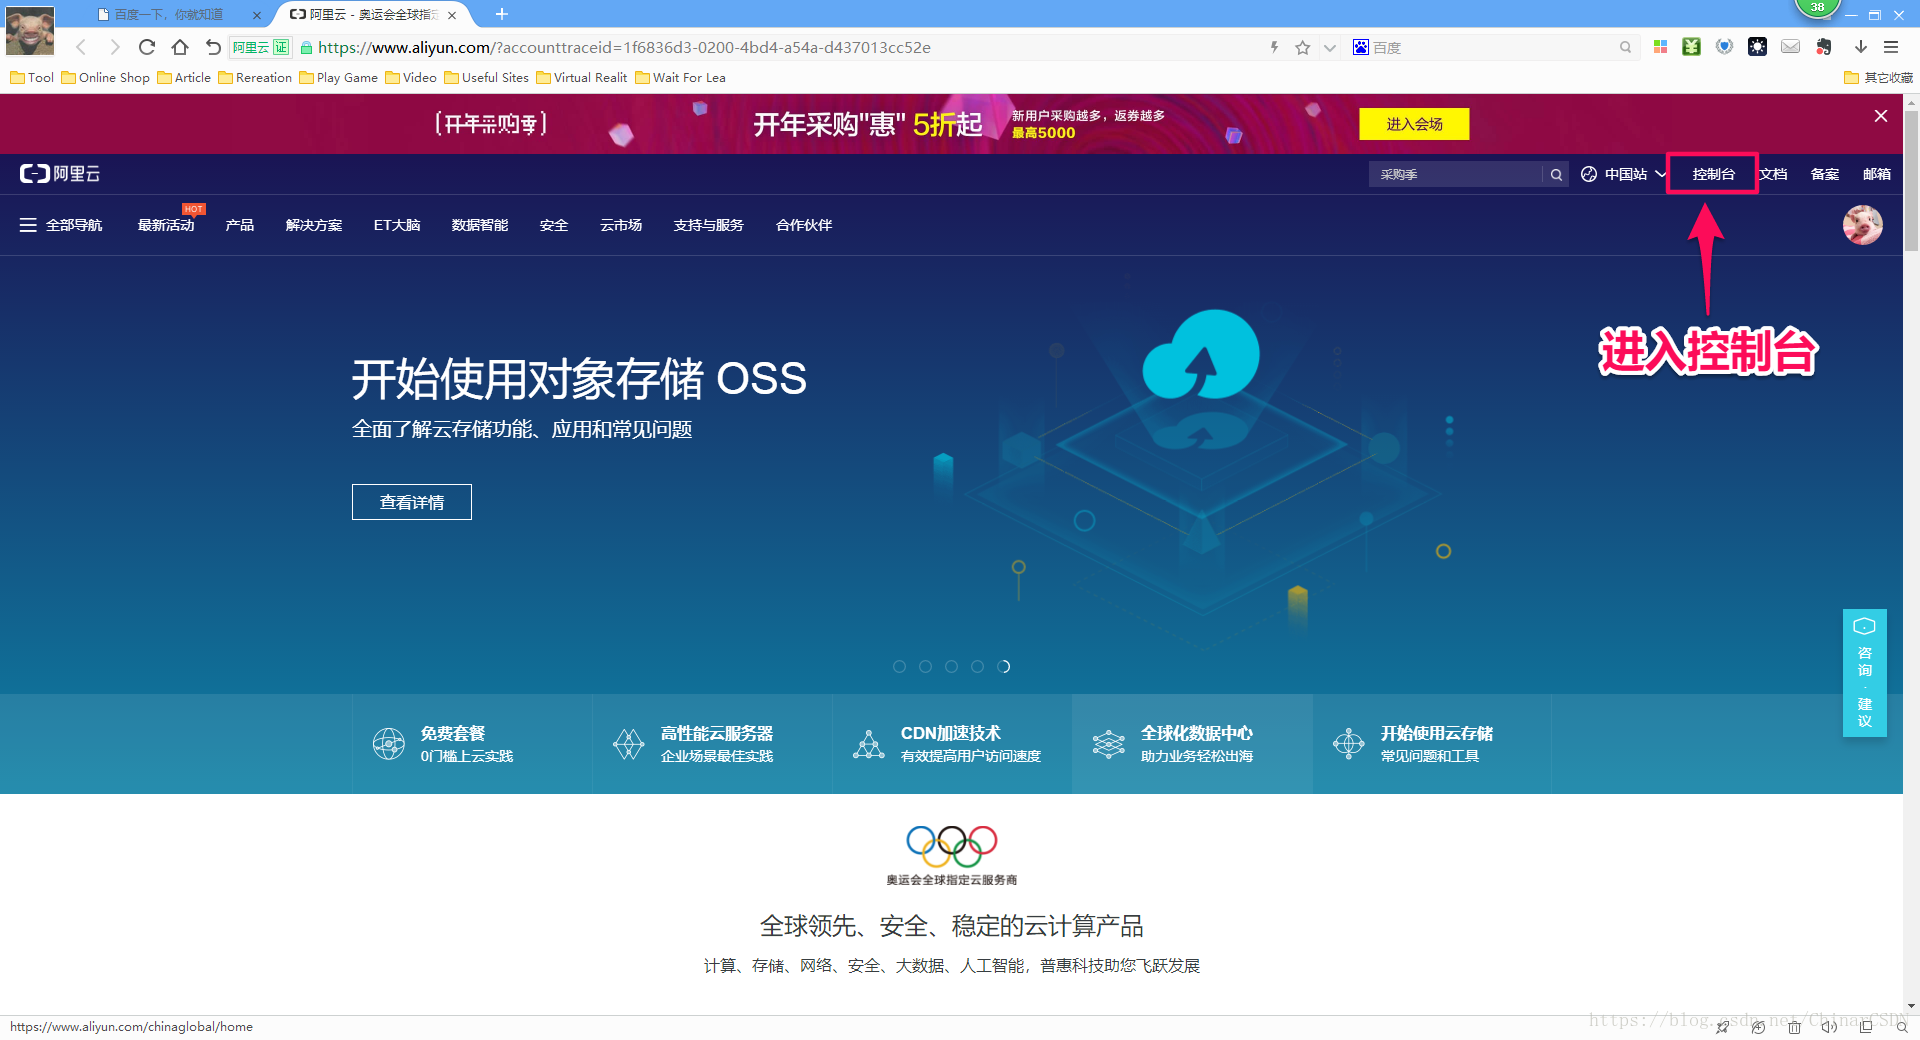1920x1040 pixels.
Task: Click the page vertical scrollbar thumb
Action: [1911, 180]
